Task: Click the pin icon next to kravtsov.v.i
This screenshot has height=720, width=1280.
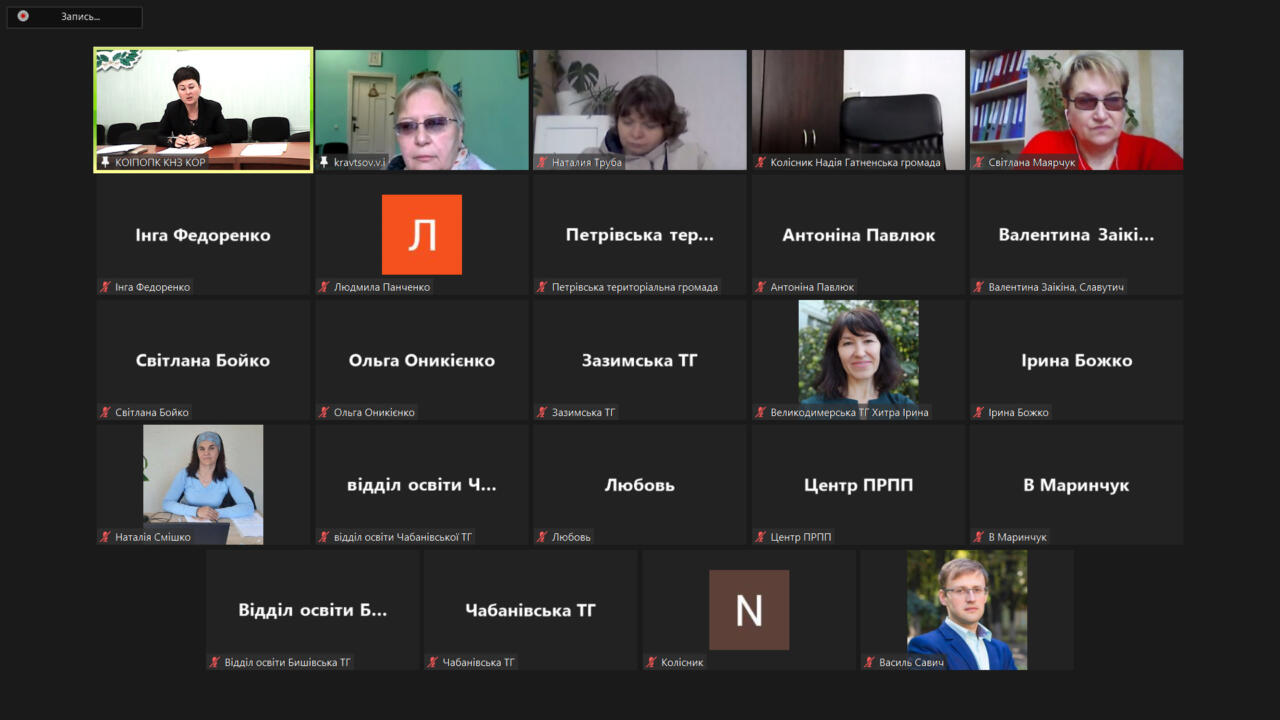Action: (x=324, y=162)
